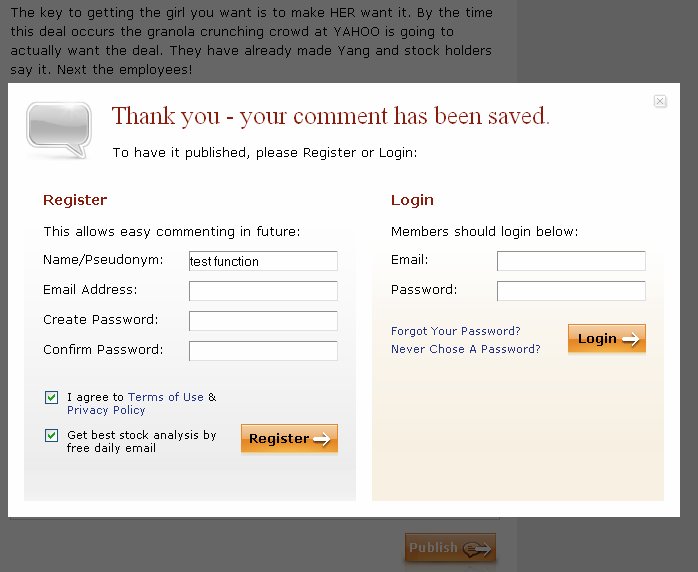Click the dimmed Publish button
This screenshot has height=572, width=698.
(450, 548)
